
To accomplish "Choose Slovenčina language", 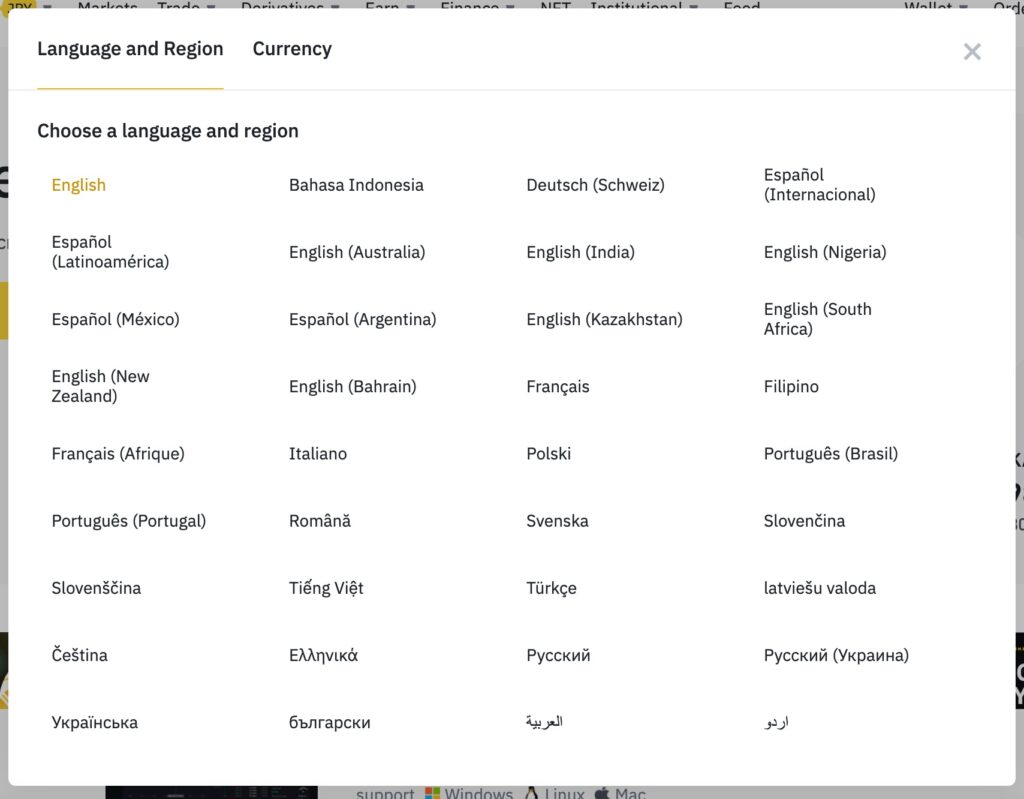I will 804,521.
